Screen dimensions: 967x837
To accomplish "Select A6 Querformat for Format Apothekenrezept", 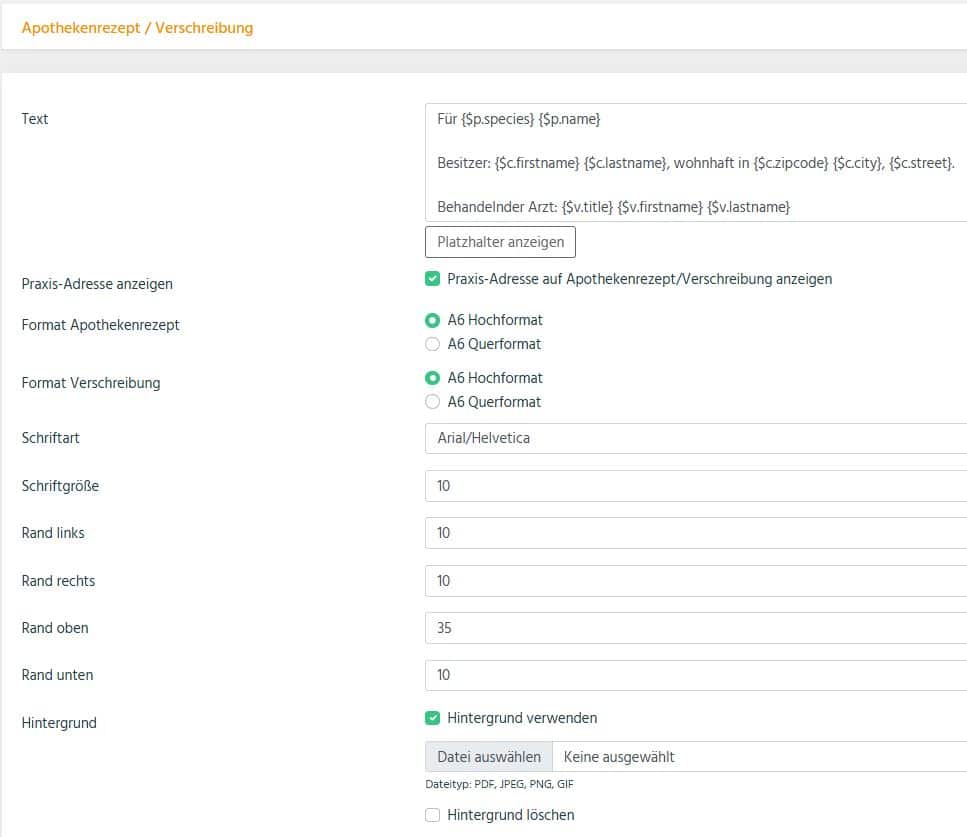I will tap(432, 344).
